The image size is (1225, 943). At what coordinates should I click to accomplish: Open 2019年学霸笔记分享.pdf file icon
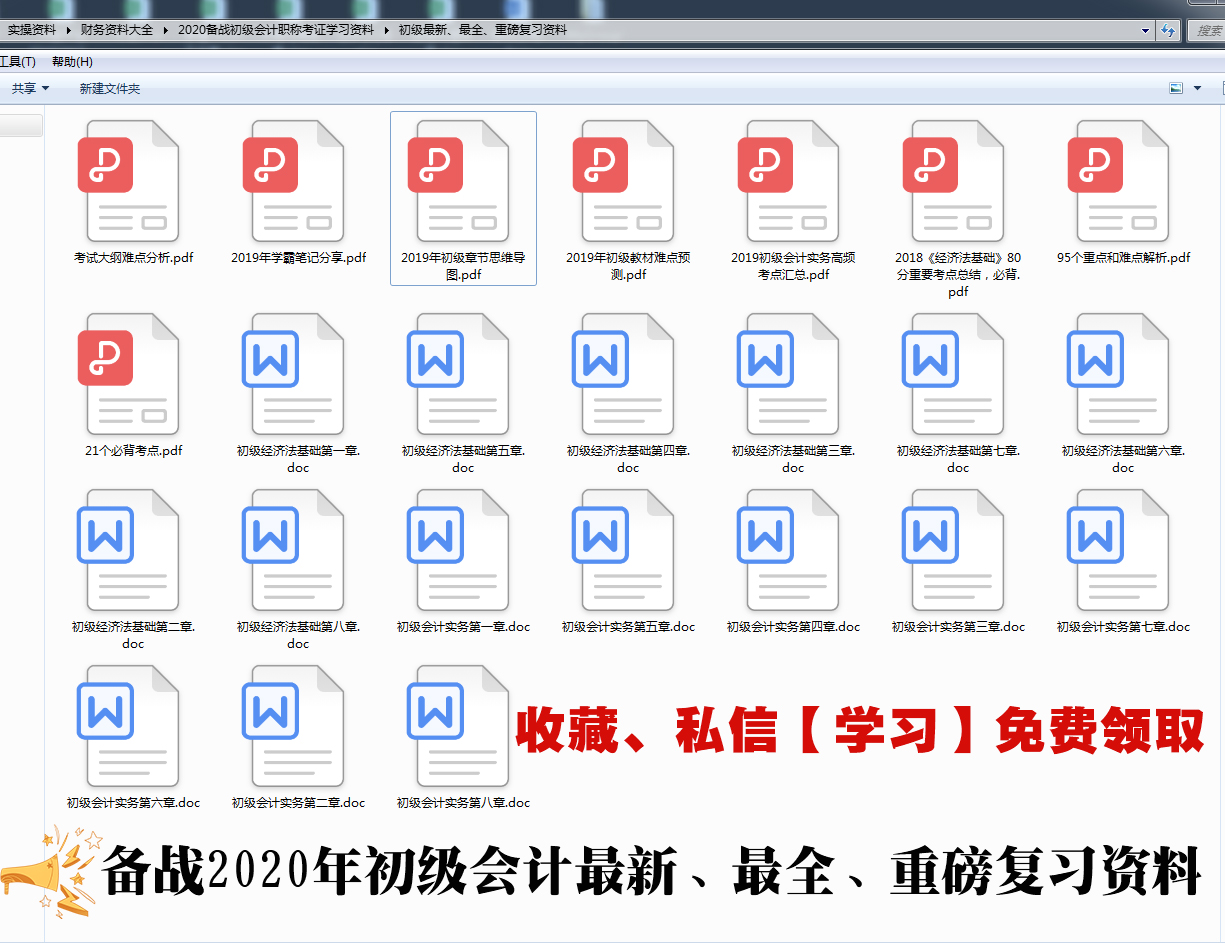(x=296, y=180)
